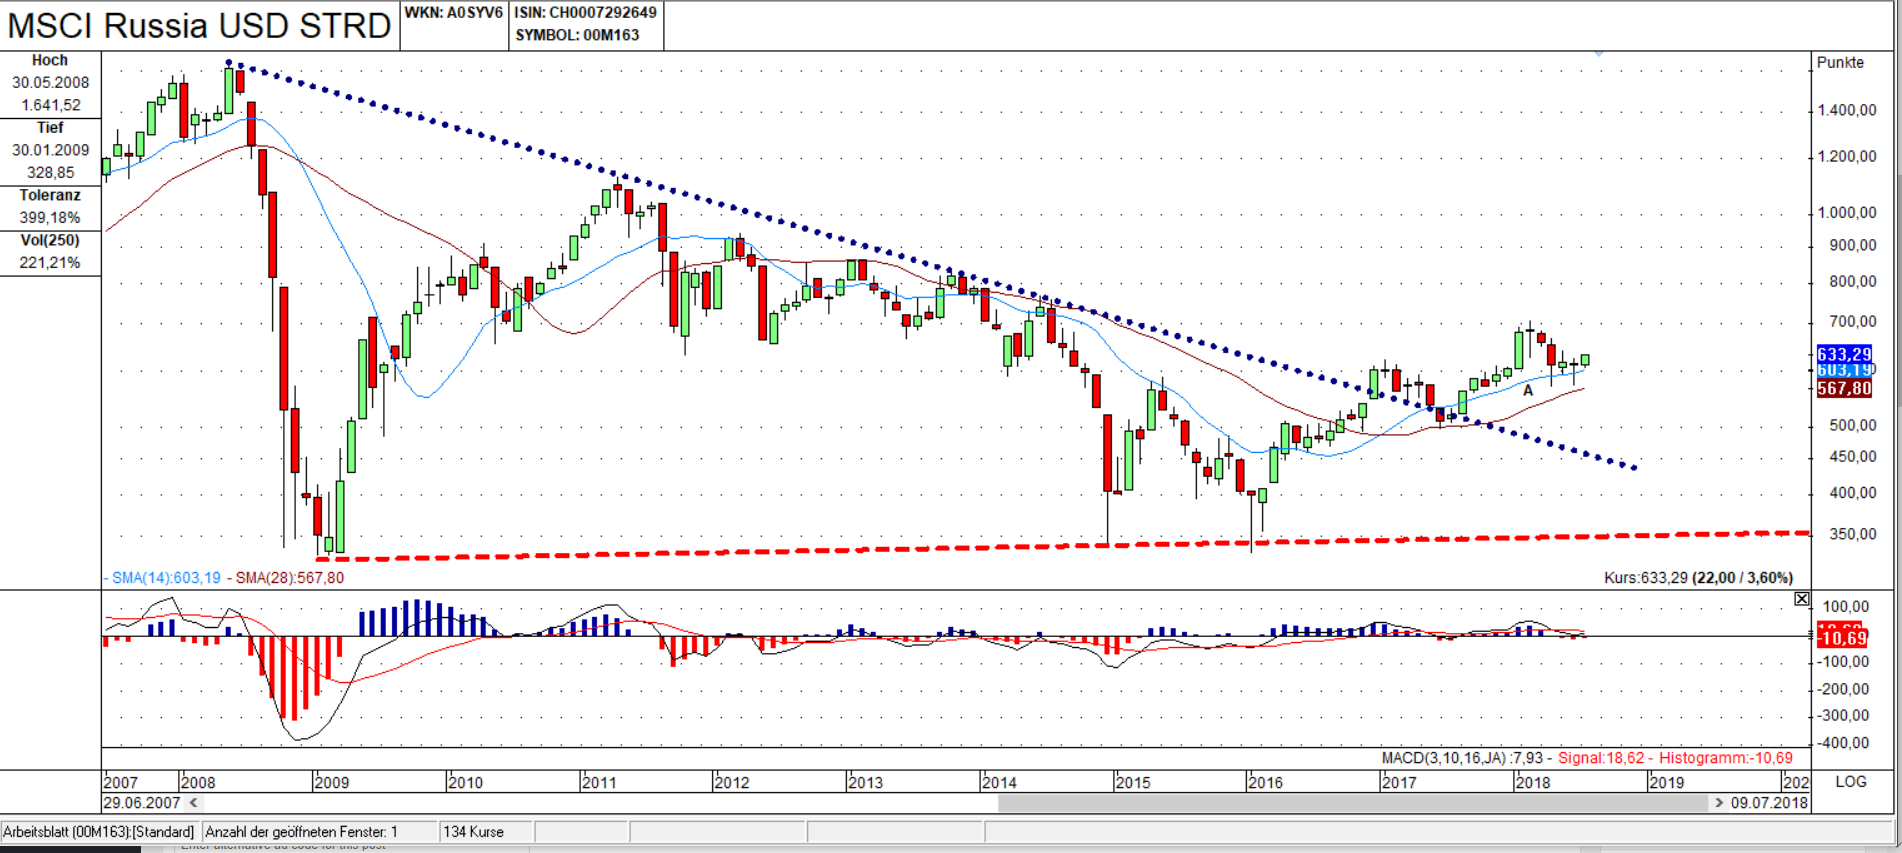This screenshot has width=1902, height=853.
Task: Click the 2014 year marker on time axis
Action: pyautogui.click(x=999, y=782)
